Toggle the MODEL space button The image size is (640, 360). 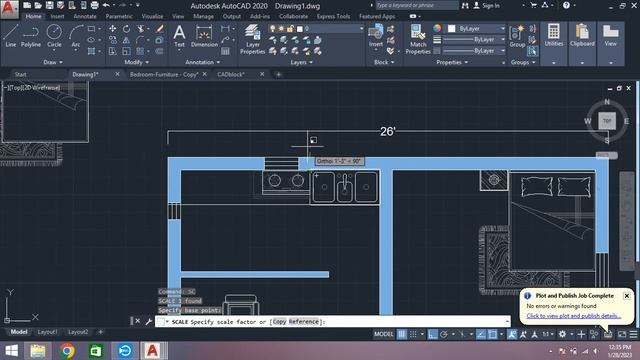384,334
